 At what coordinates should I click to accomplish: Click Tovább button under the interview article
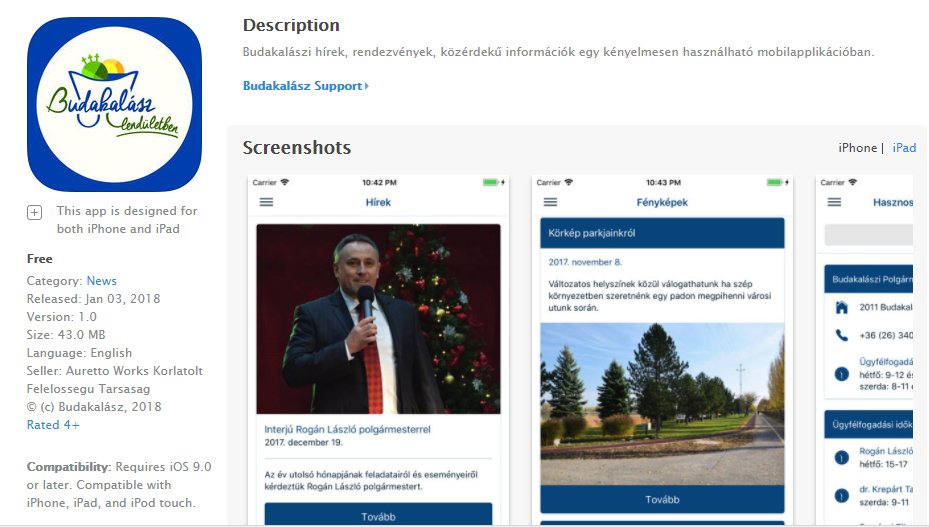(378, 514)
